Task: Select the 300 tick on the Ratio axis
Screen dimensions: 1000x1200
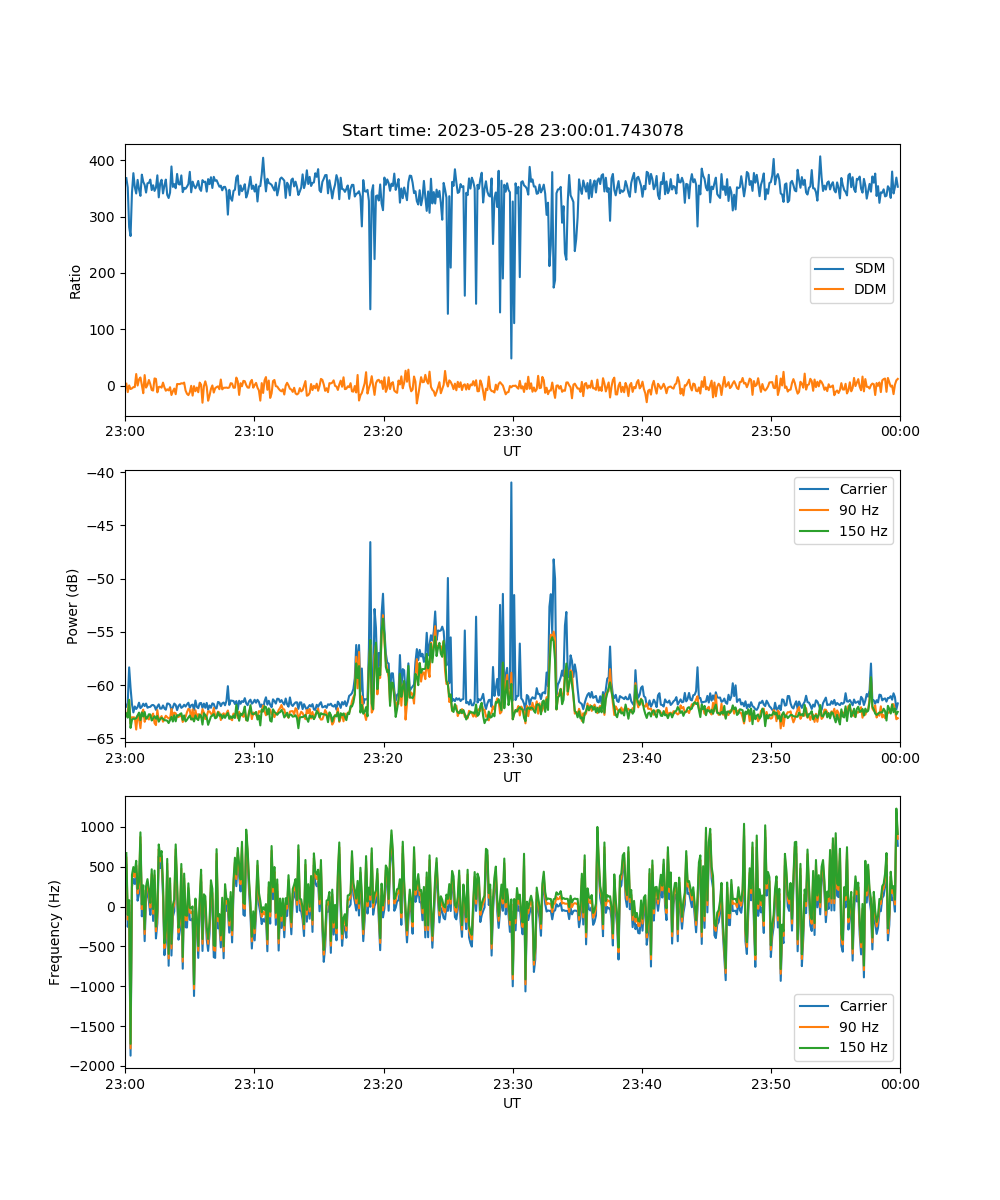Action: click(x=104, y=217)
